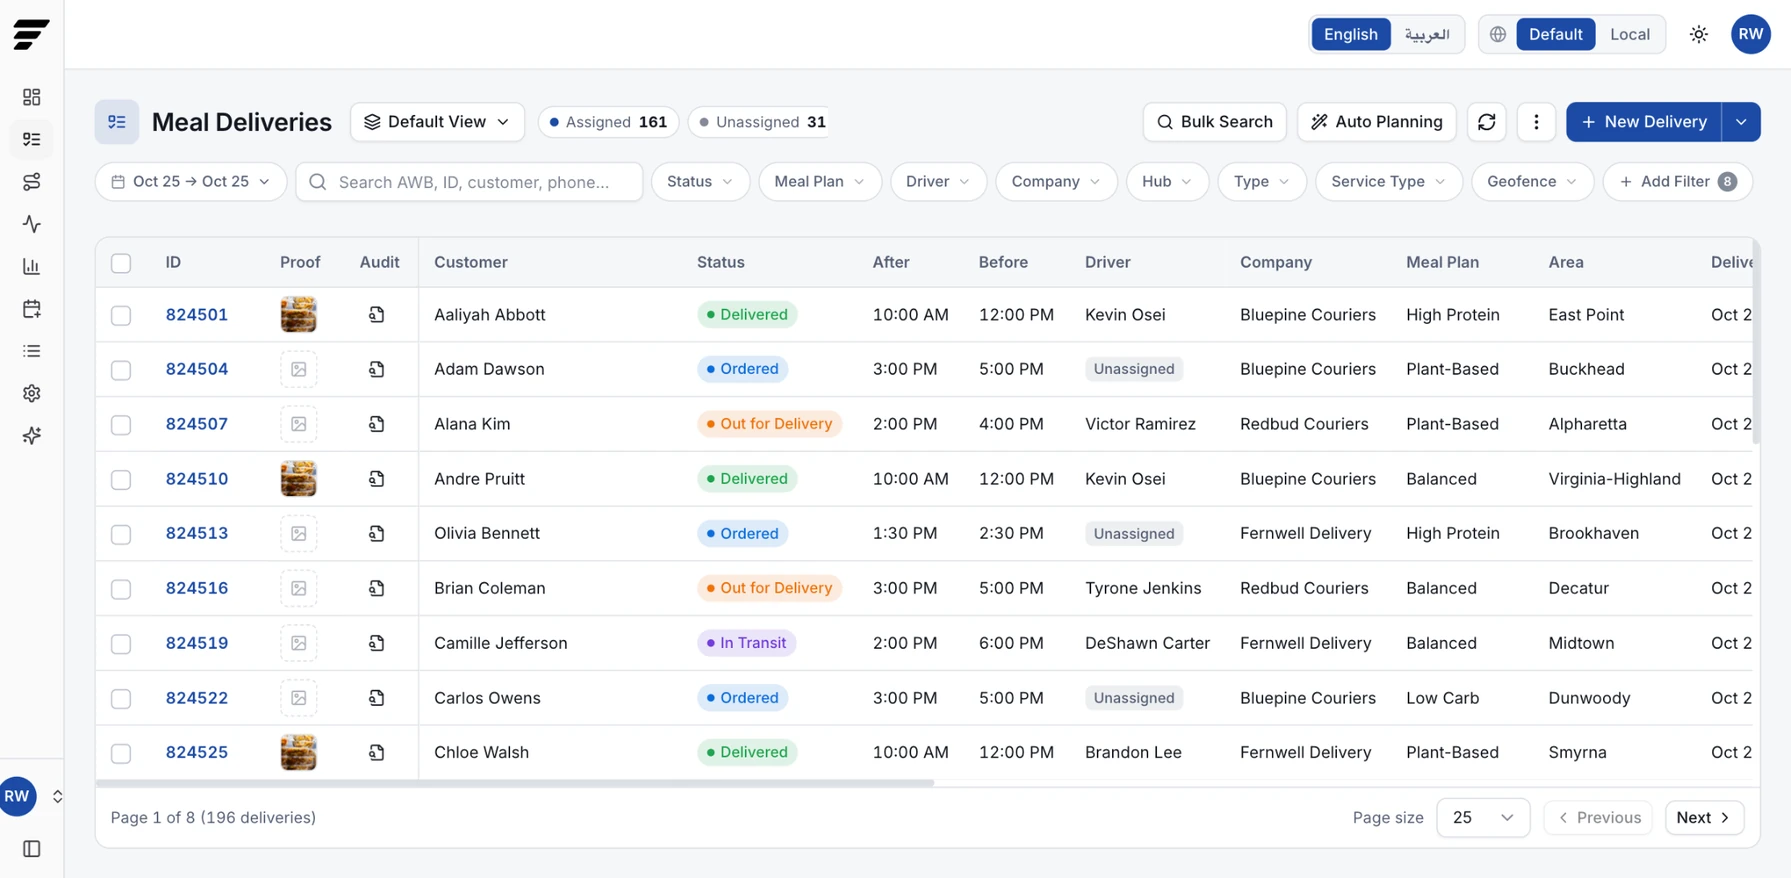Image resolution: width=1791 pixels, height=878 pixels.
Task: Expand the Meal Plan filter
Action: tap(820, 182)
